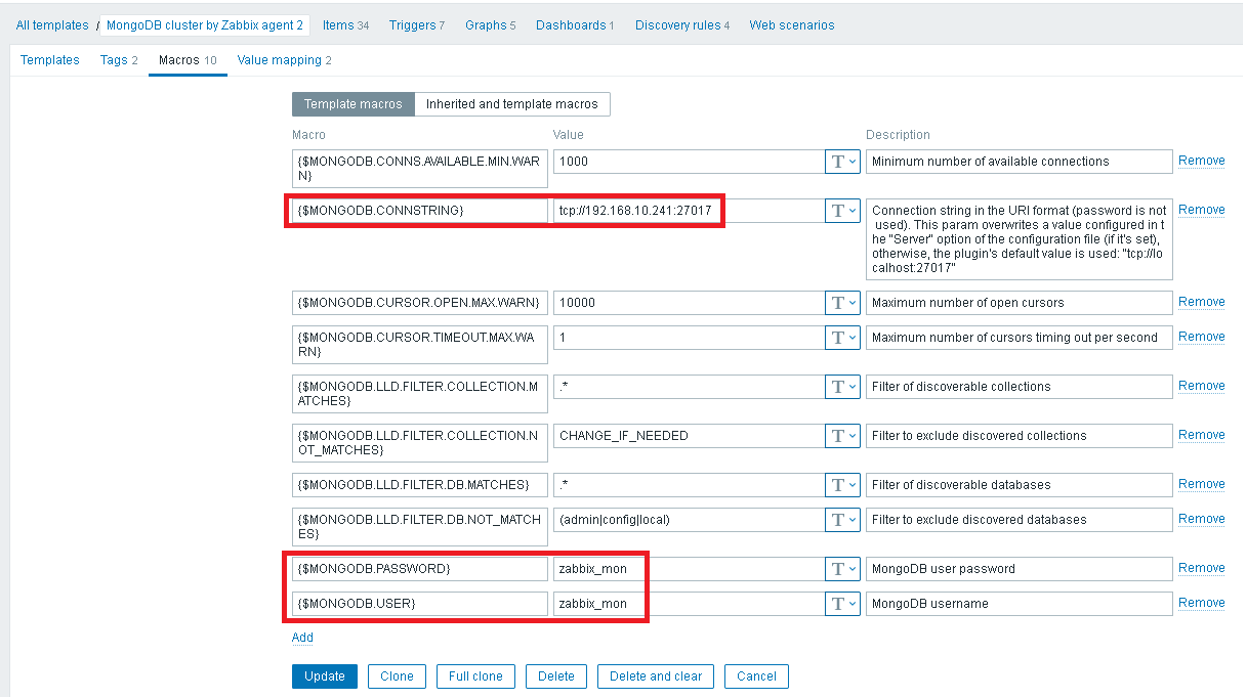
Task: Edit {$MONGODB.PASSWORD} macro name field
Action: tap(420, 568)
